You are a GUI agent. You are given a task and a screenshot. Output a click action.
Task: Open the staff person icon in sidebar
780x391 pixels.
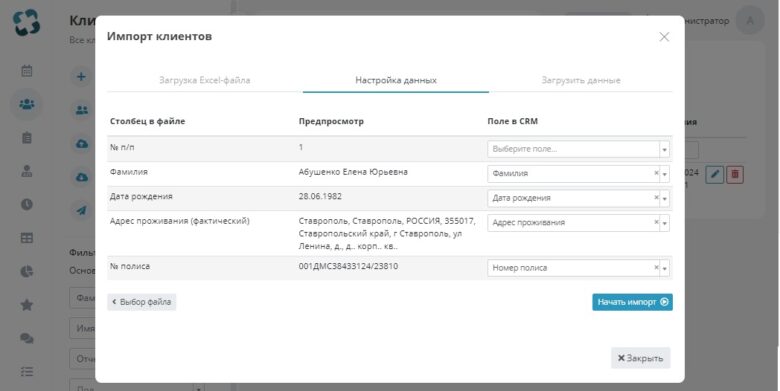pos(27,171)
